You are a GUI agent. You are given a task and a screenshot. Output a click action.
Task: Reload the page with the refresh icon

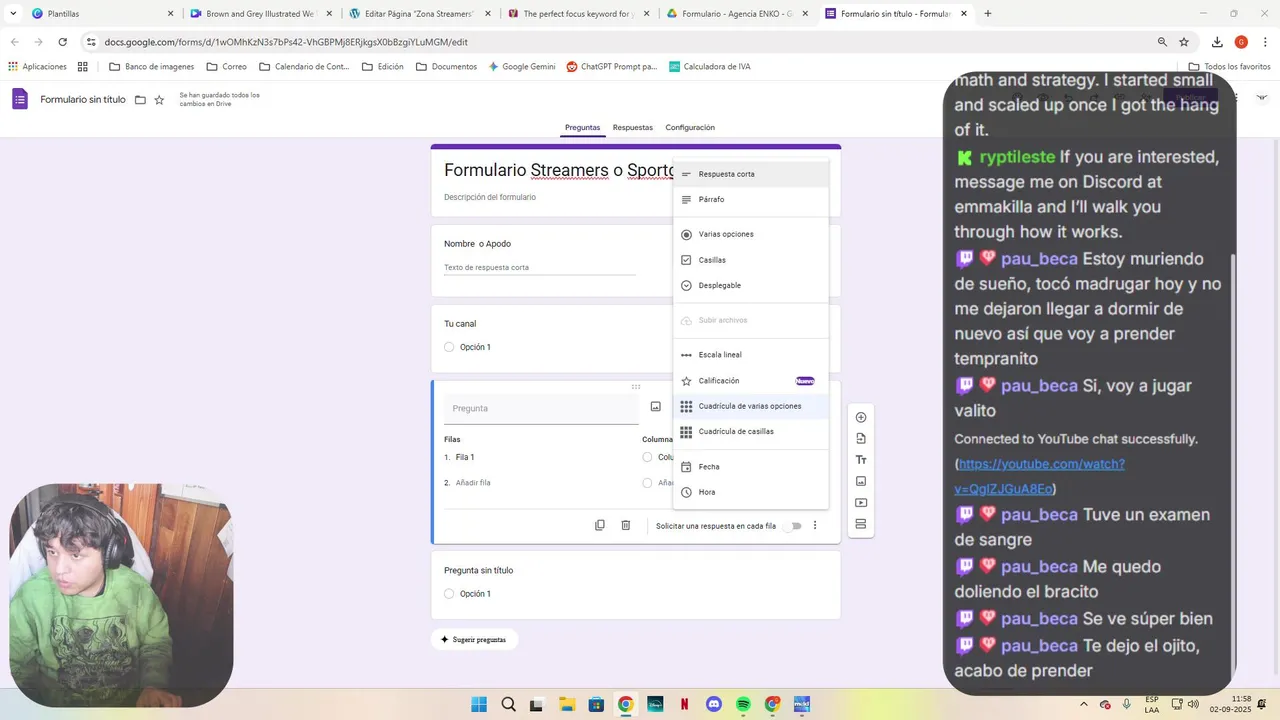coord(63,42)
